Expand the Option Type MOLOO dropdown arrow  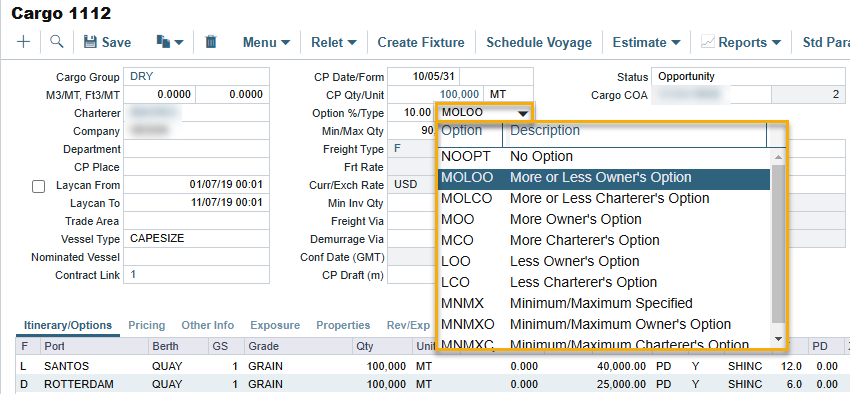coord(523,113)
